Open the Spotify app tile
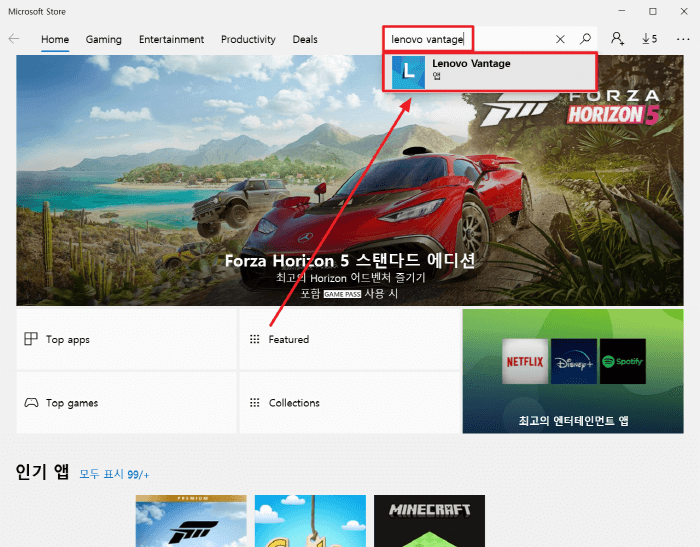Viewport: 700px width, 547px height. (623, 361)
